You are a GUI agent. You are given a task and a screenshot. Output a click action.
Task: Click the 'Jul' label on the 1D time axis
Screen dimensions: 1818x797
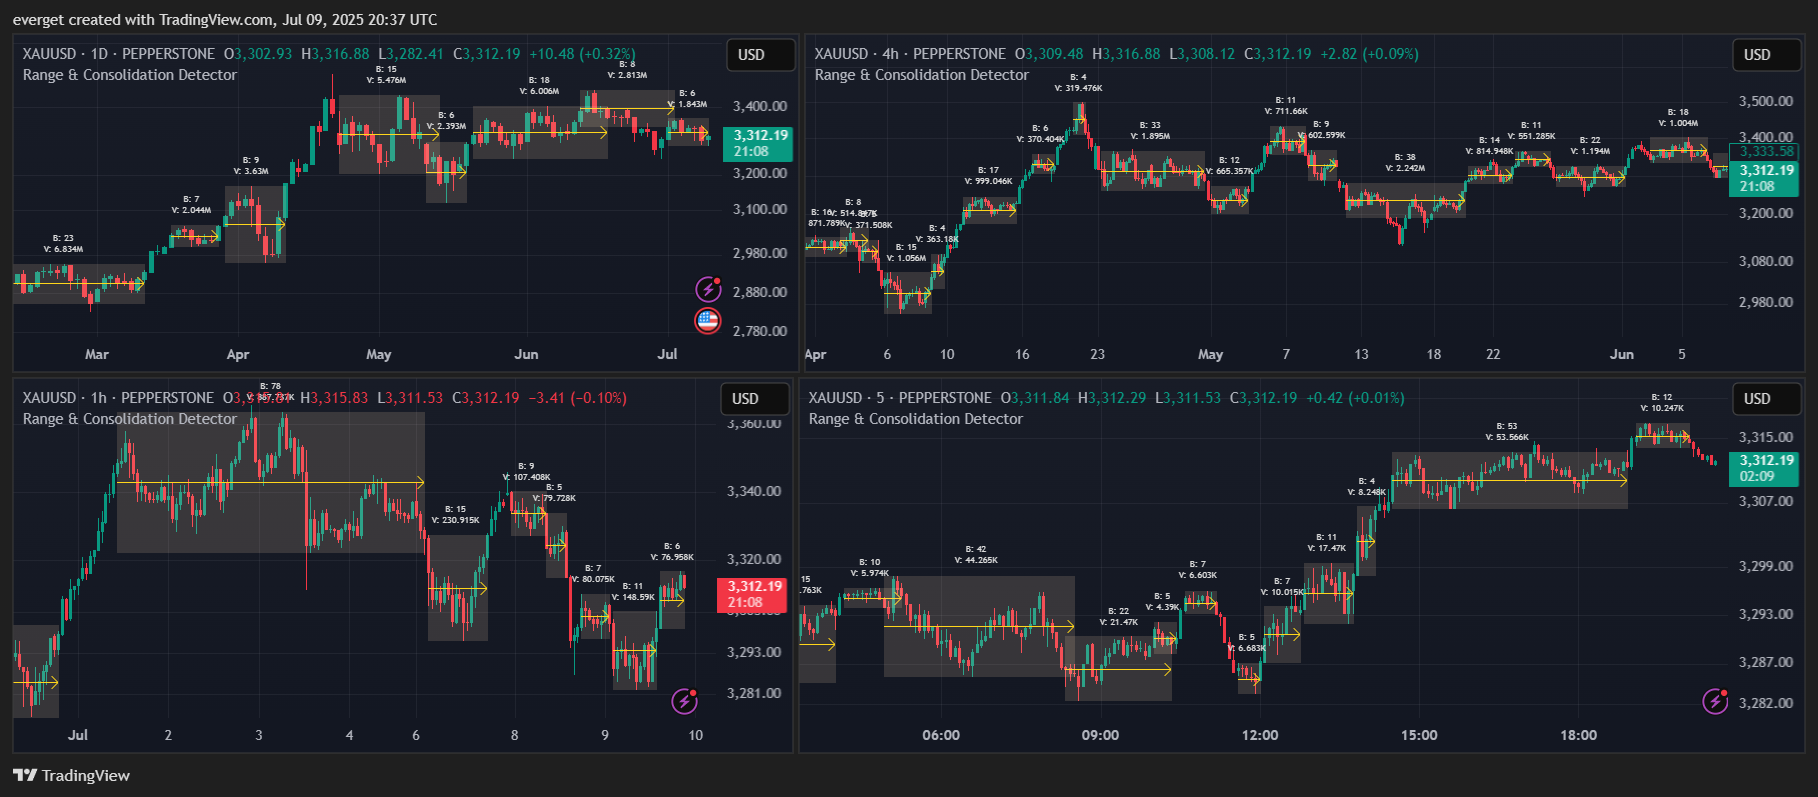[667, 354]
